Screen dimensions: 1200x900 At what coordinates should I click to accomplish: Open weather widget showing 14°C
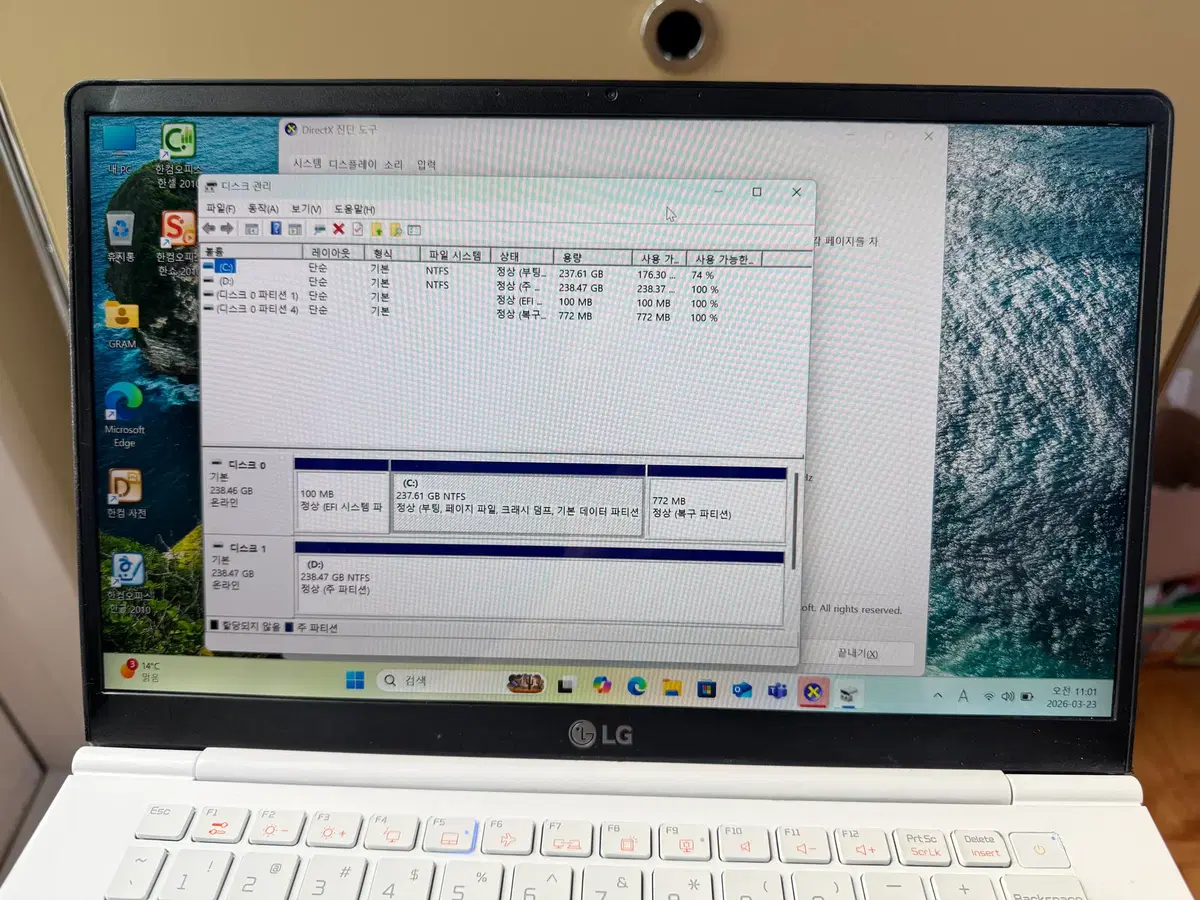coord(142,671)
